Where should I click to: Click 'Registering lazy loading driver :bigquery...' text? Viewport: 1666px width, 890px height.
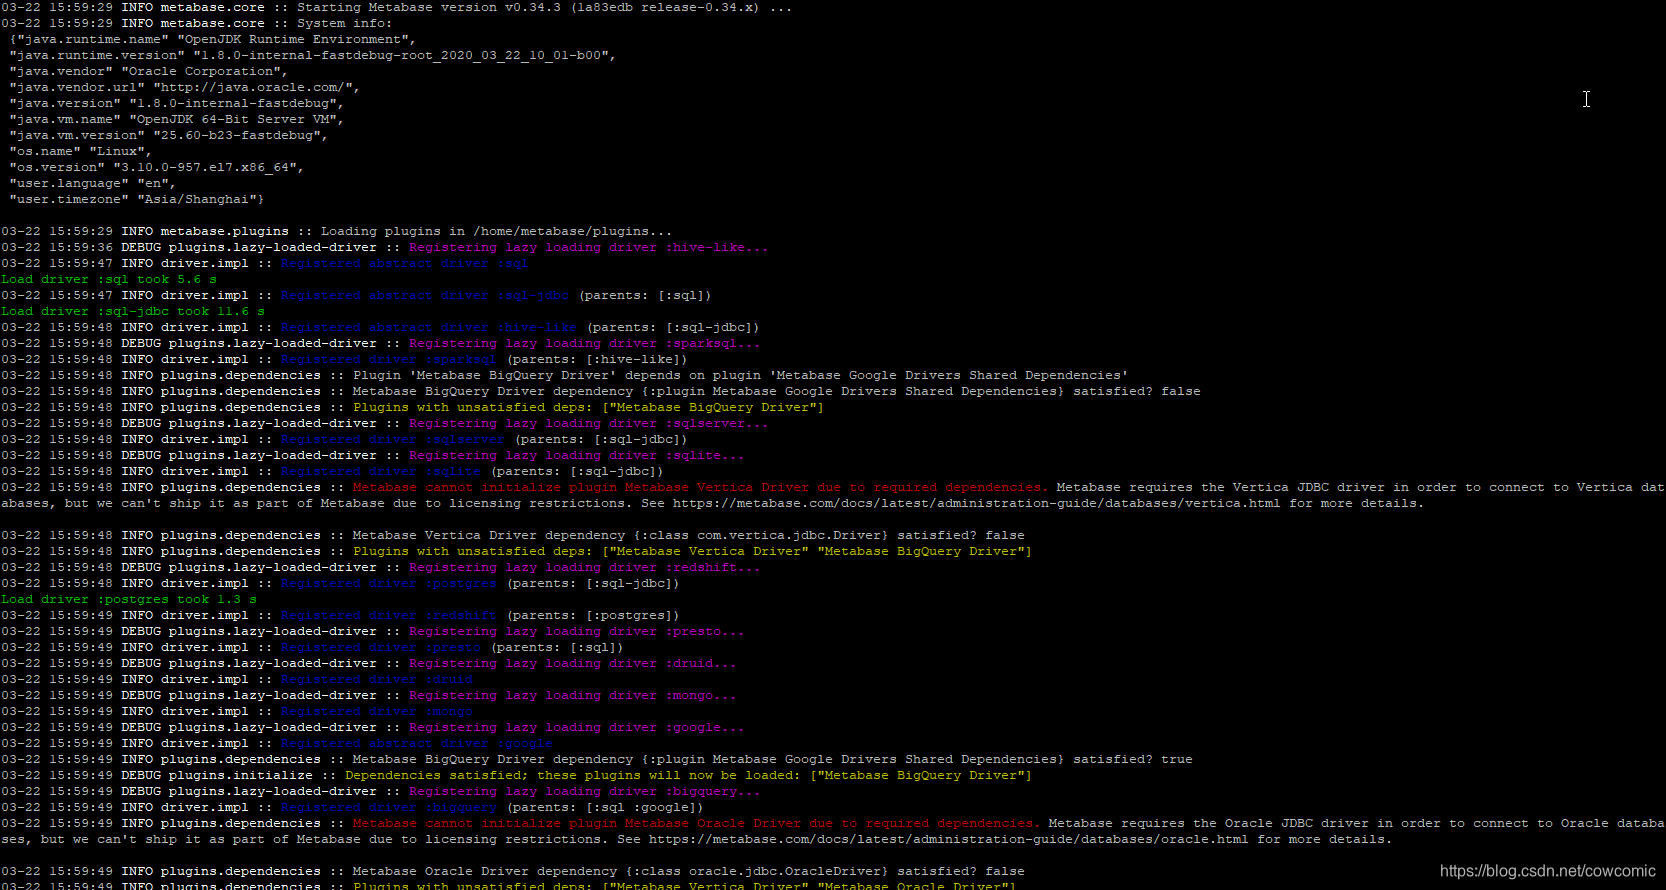click(x=585, y=791)
